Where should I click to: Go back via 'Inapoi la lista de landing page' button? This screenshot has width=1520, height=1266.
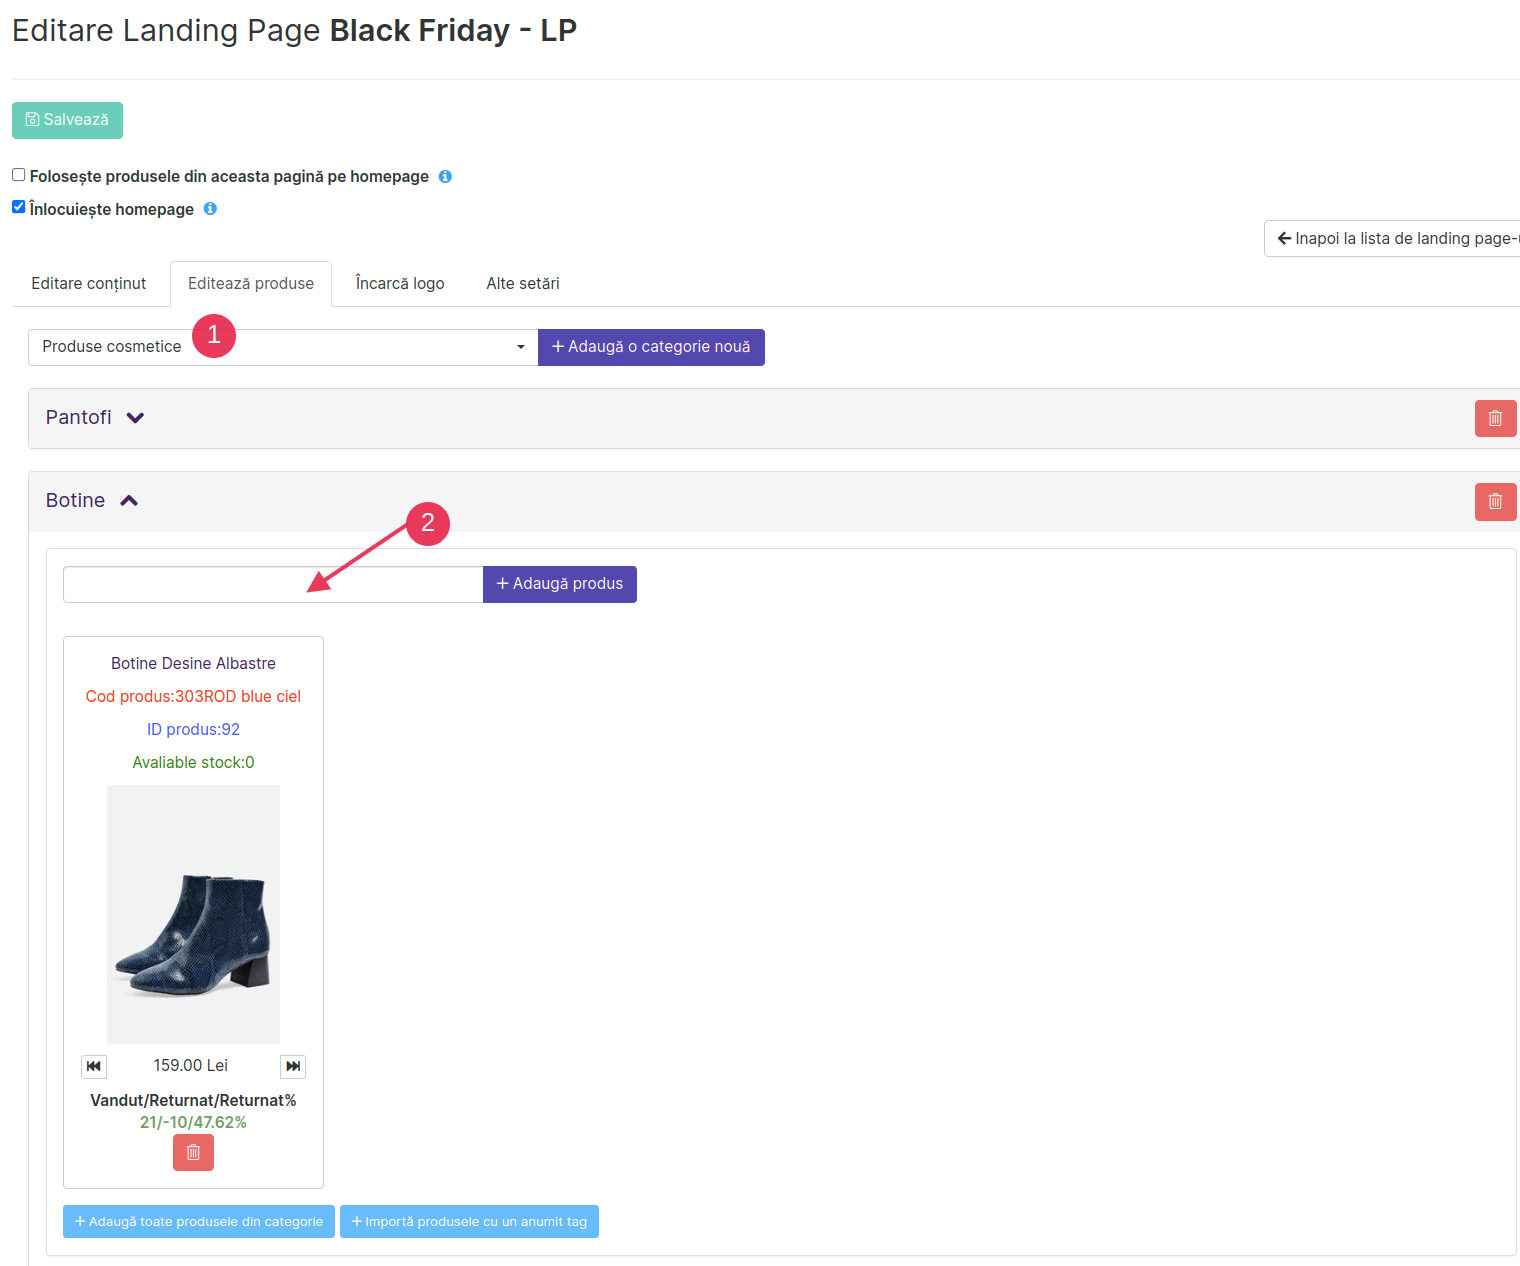(1392, 238)
